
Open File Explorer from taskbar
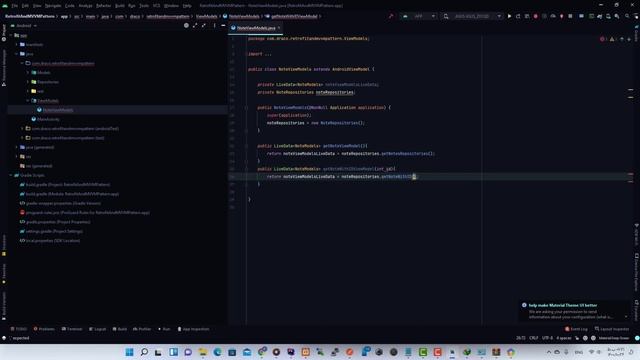point(202,352)
